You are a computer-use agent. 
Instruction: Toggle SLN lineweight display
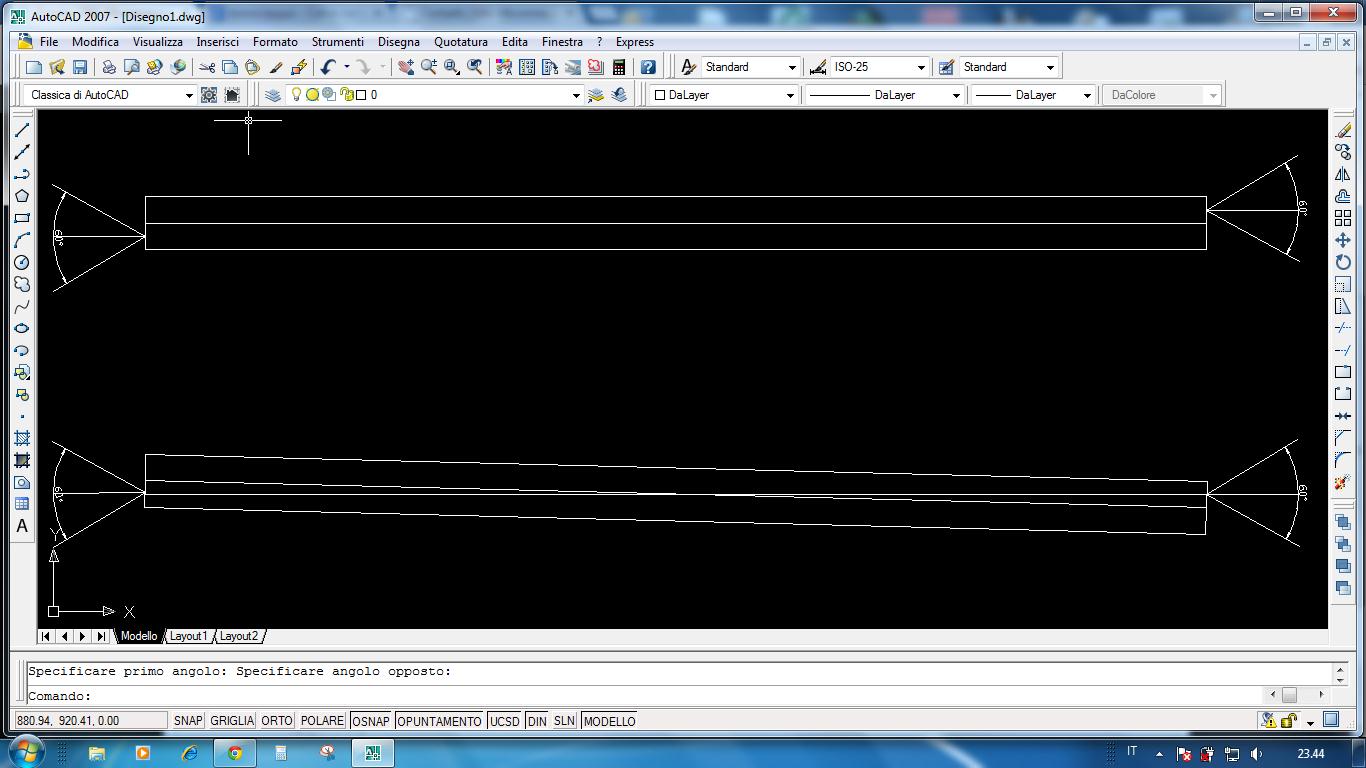point(564,721)
